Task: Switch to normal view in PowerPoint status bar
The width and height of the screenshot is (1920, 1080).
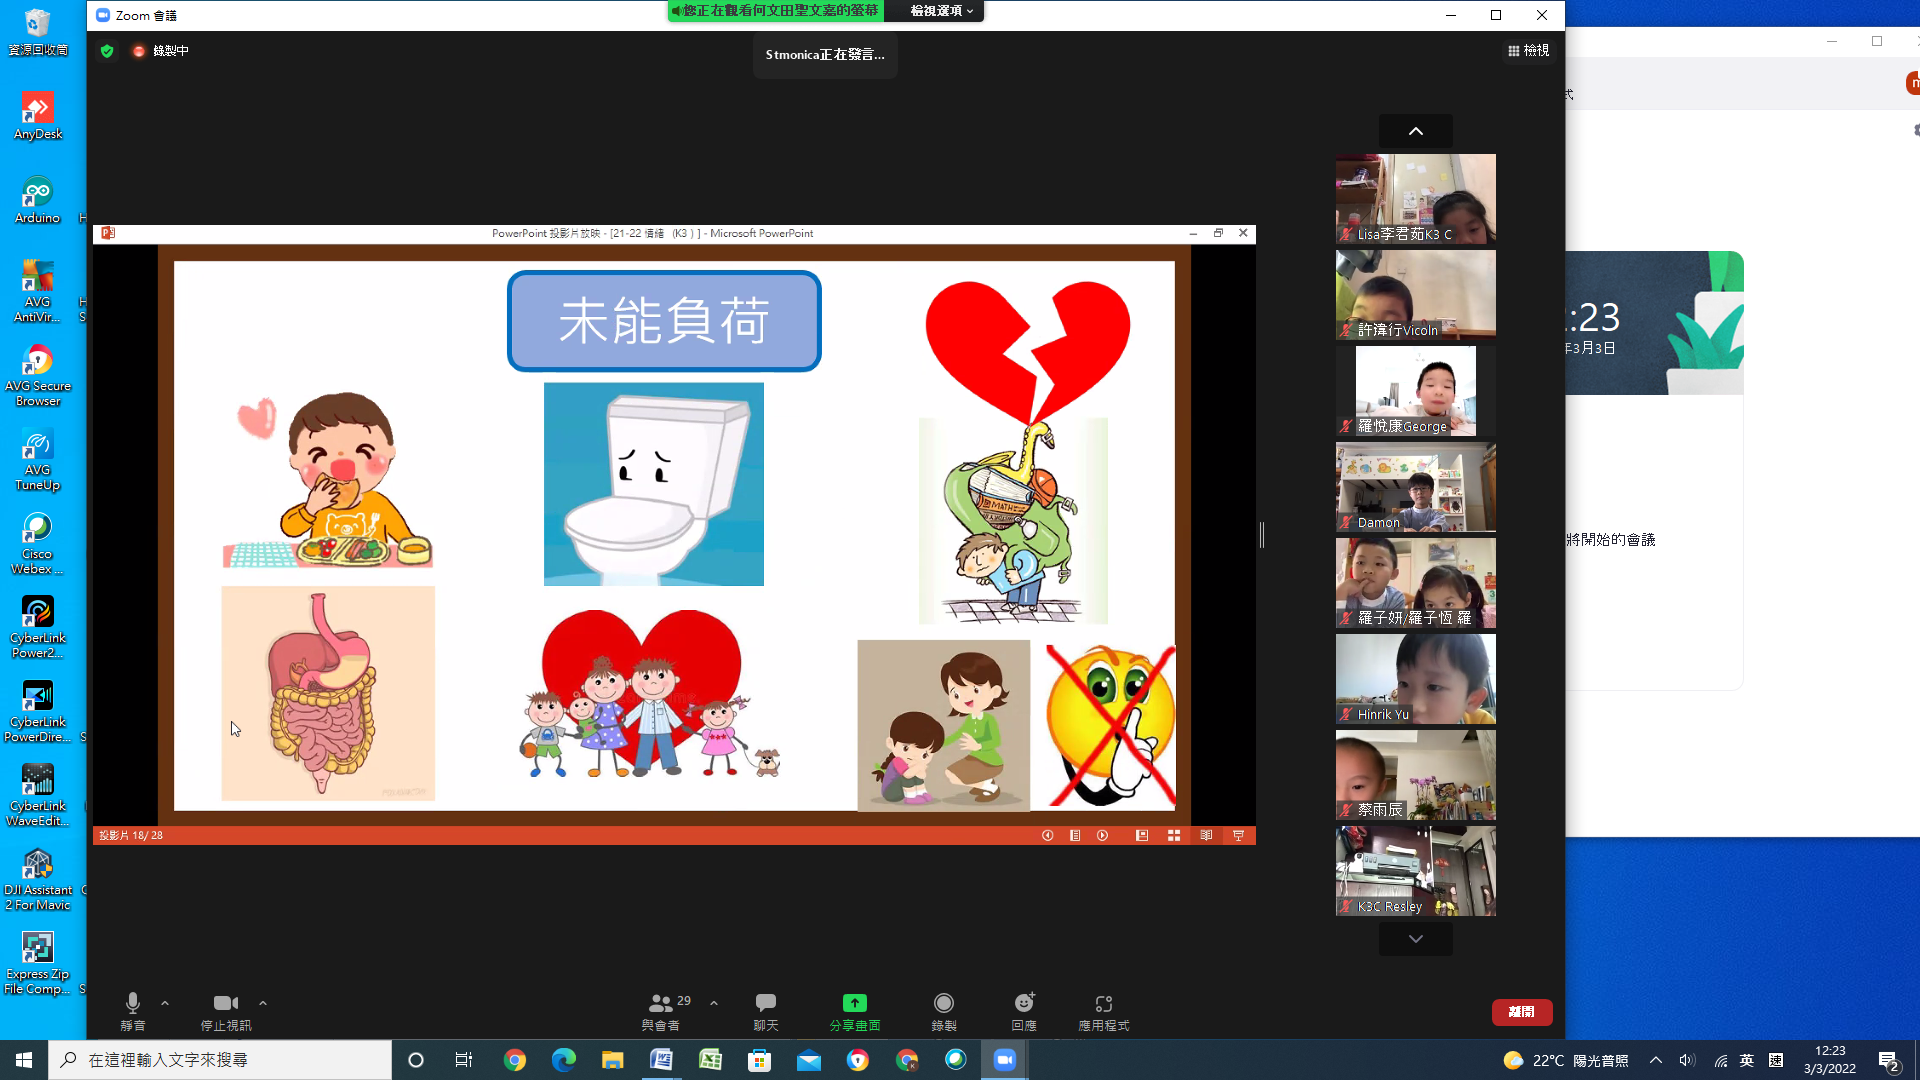Action: [x=1142, y=836]
